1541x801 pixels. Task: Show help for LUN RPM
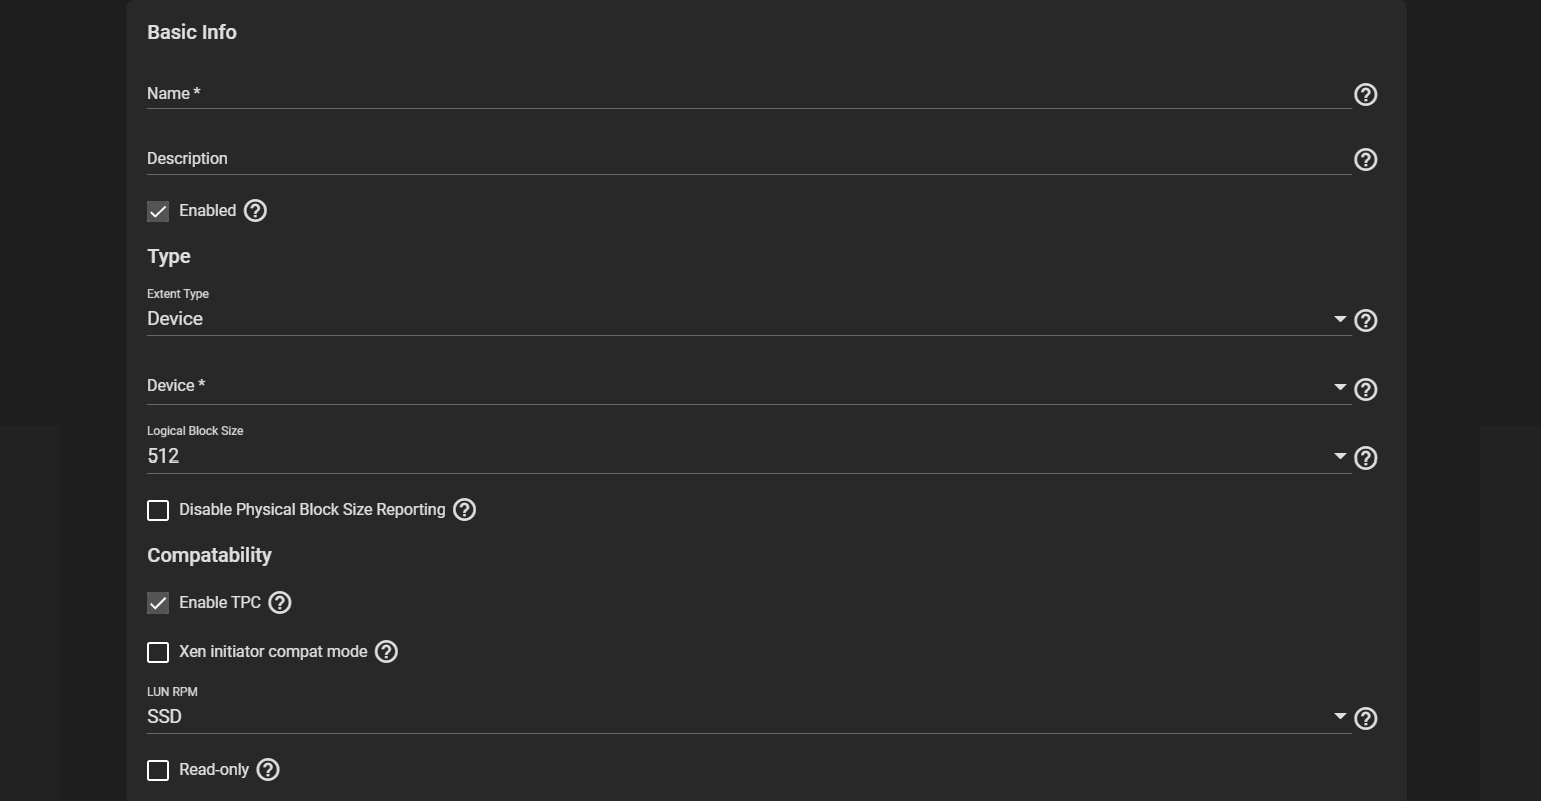click(1365, 718)
